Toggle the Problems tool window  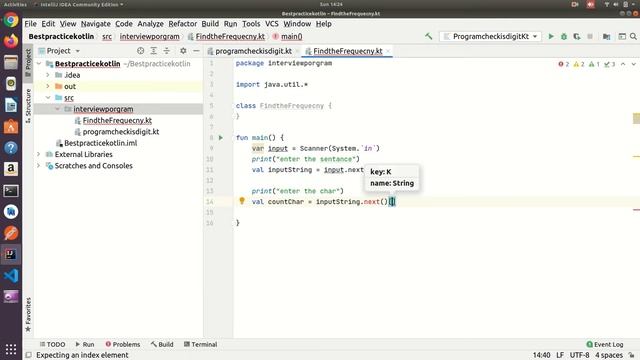click(123, 344)
